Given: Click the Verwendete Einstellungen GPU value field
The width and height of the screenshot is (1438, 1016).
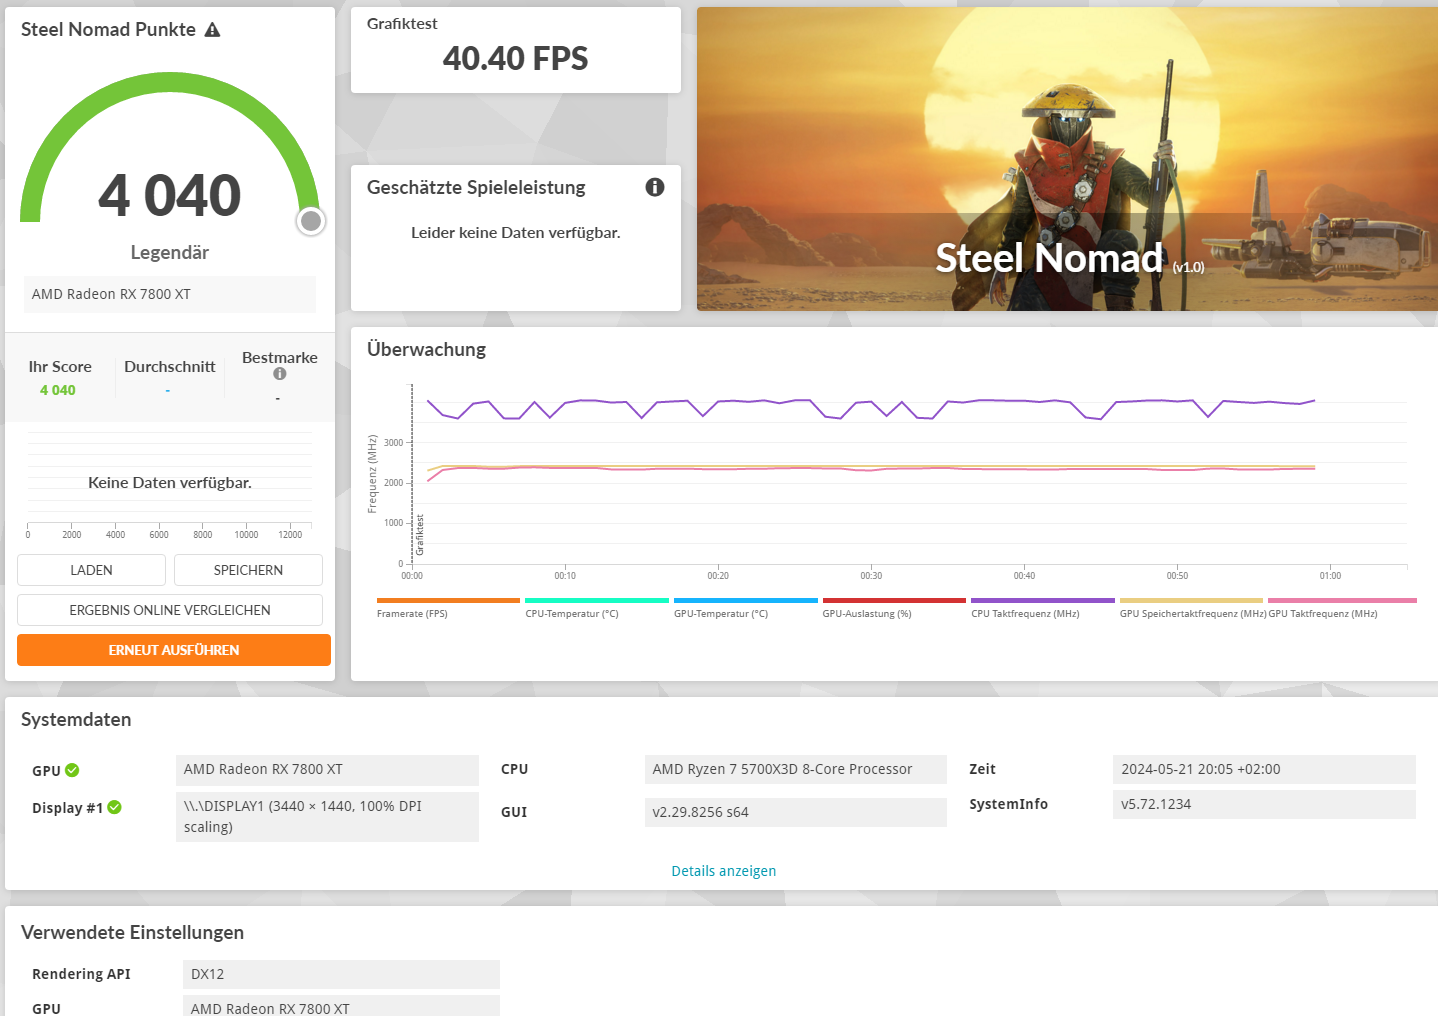Looking at the screenshot, I should click(x=341, y=1006).
